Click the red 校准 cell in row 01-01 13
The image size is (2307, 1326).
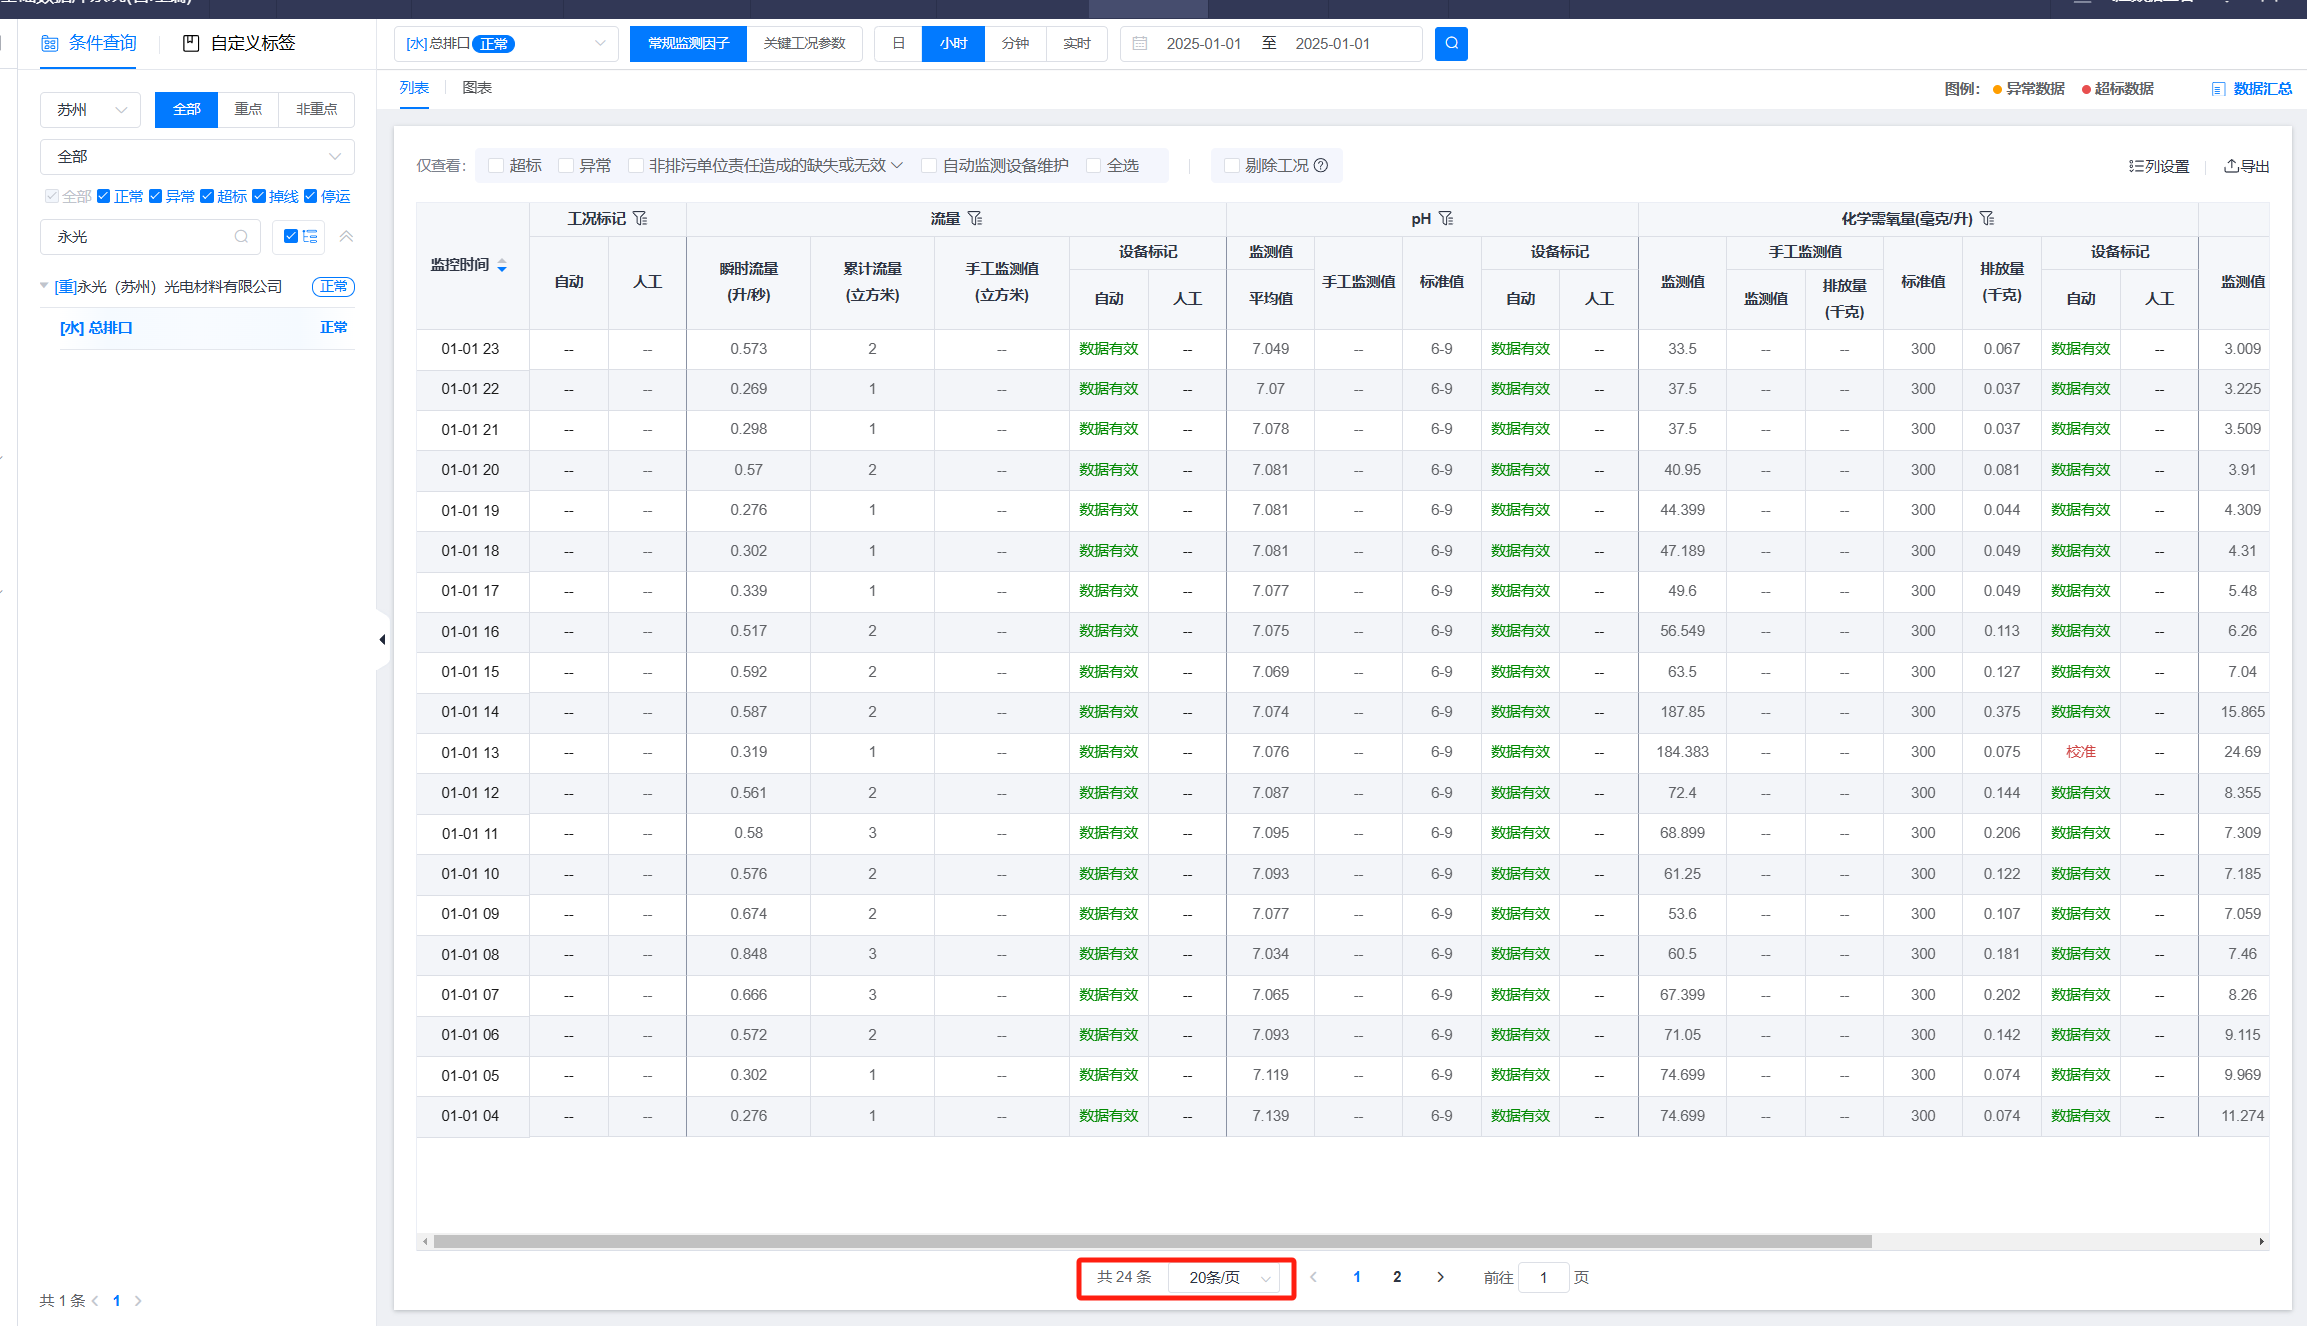[x=2080, y=752]
